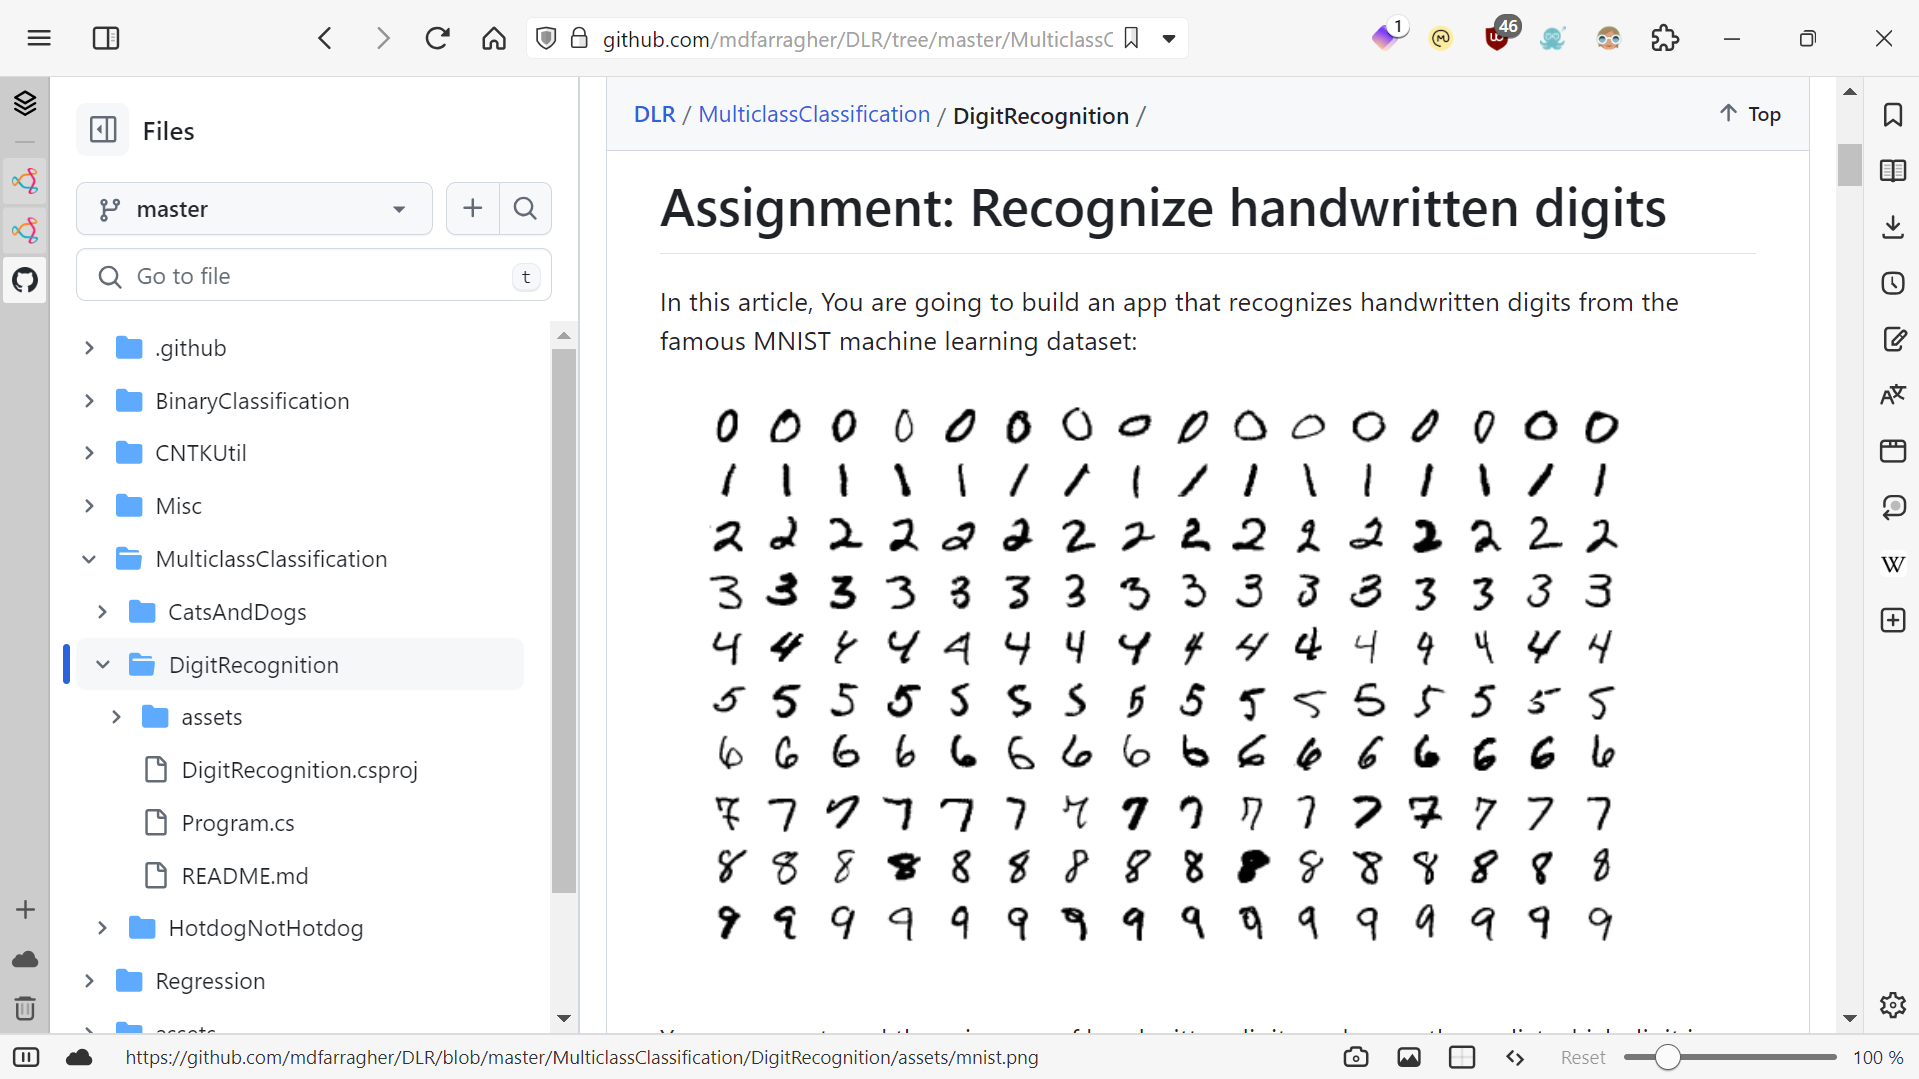This screenshot has height=1079, width=1919.
Task: Click the GitHub icon in left sidebar
Action: pos(25,280)
